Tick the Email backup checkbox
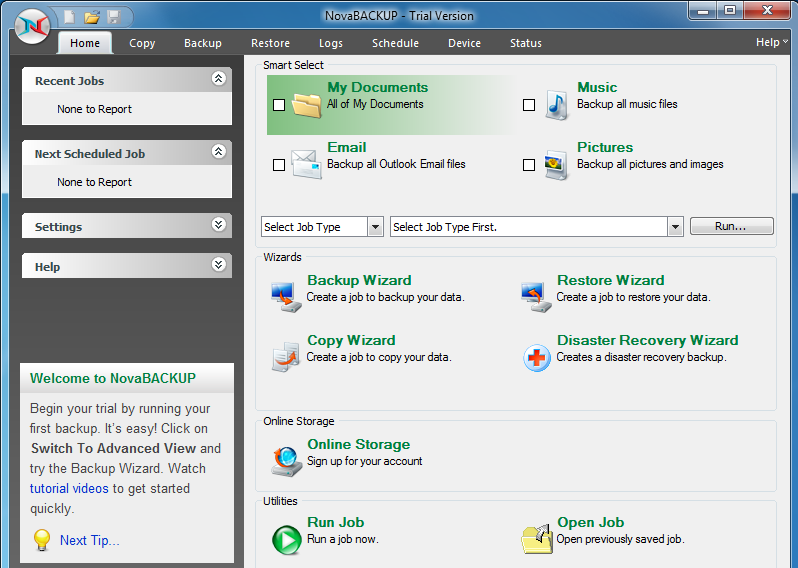Viewport: 798px width, 568px height. pyautogui.click(x=279, y=165)
